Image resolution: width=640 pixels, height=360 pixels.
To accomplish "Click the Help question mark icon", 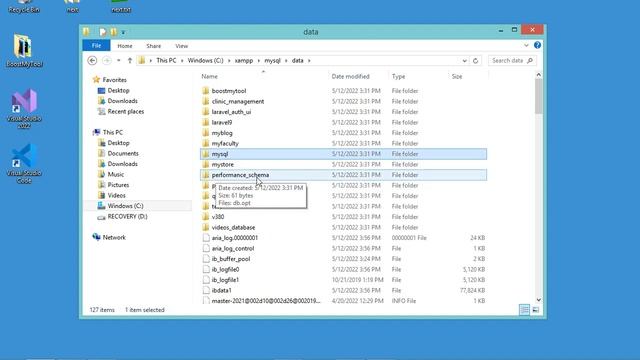I will tap(537, 45).
